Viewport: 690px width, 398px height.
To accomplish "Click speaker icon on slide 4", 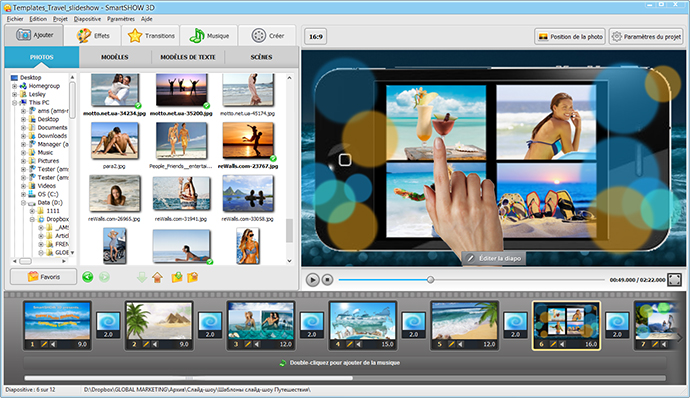I will [x=359, y=344].
